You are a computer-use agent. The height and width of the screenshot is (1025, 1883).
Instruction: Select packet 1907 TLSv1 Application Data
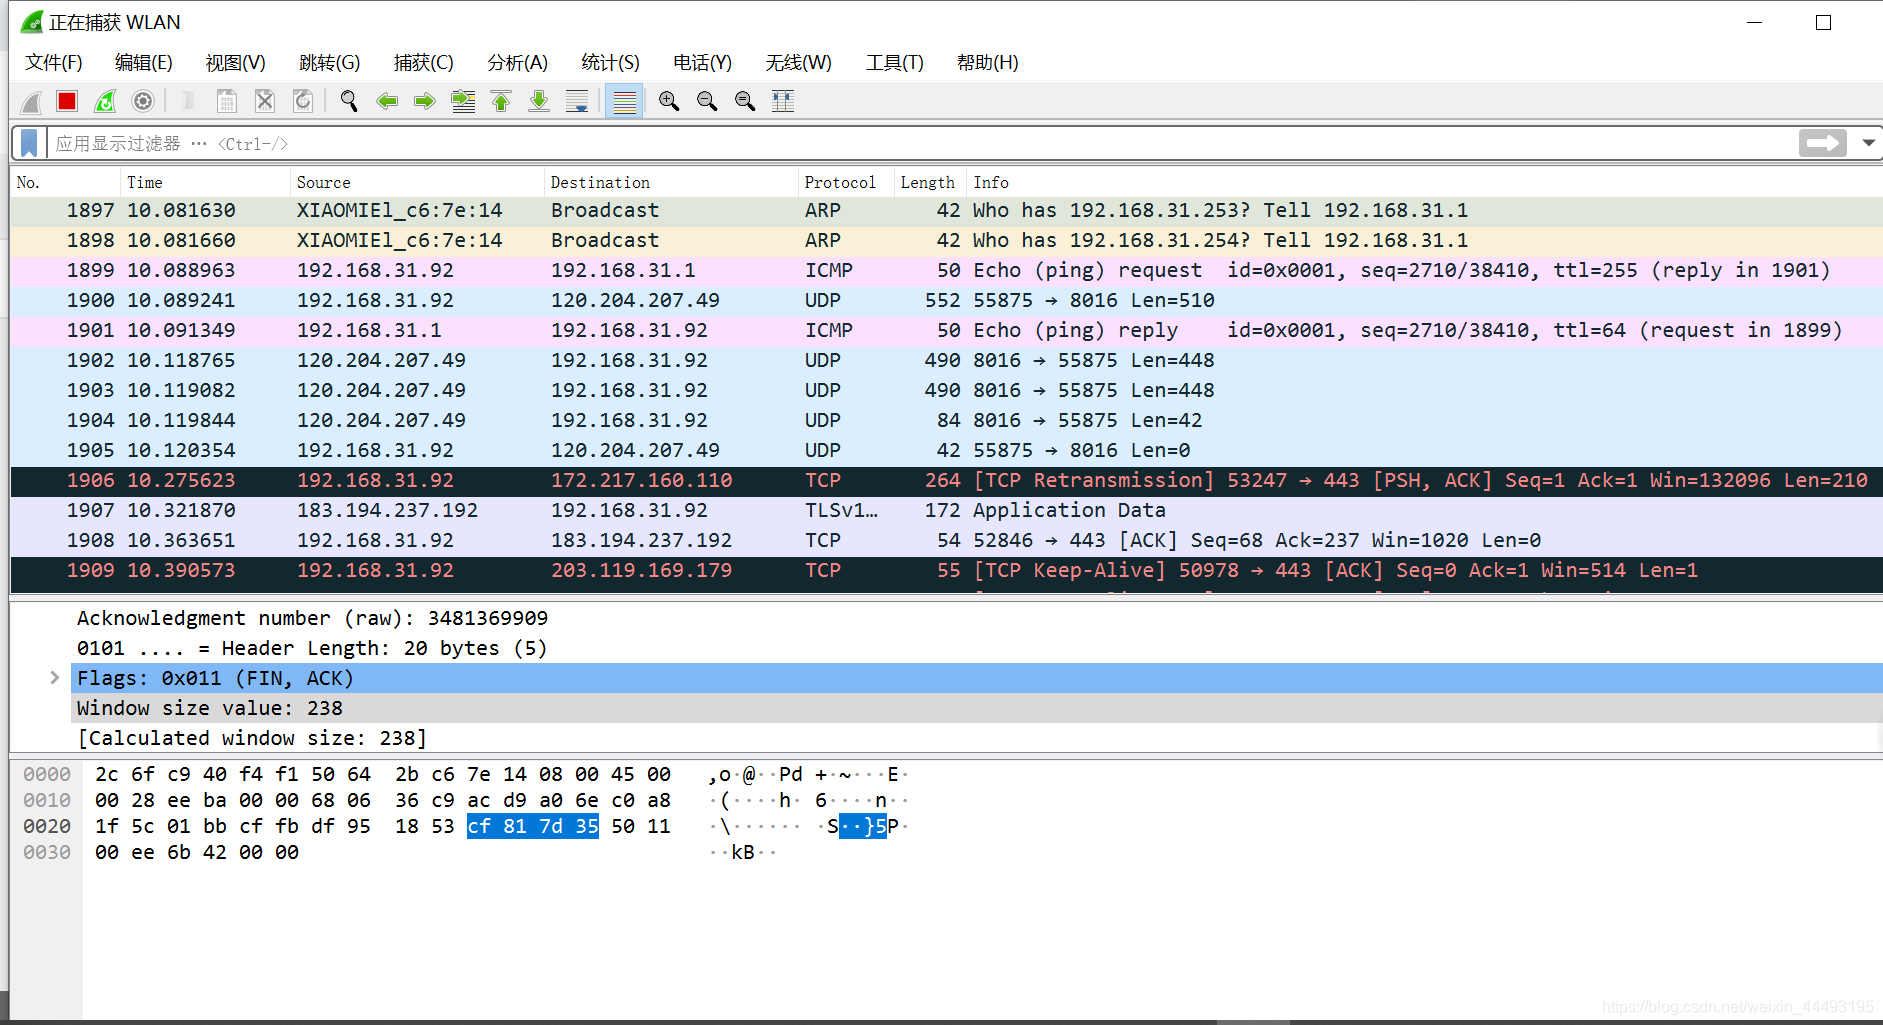(x=946, y=511)
